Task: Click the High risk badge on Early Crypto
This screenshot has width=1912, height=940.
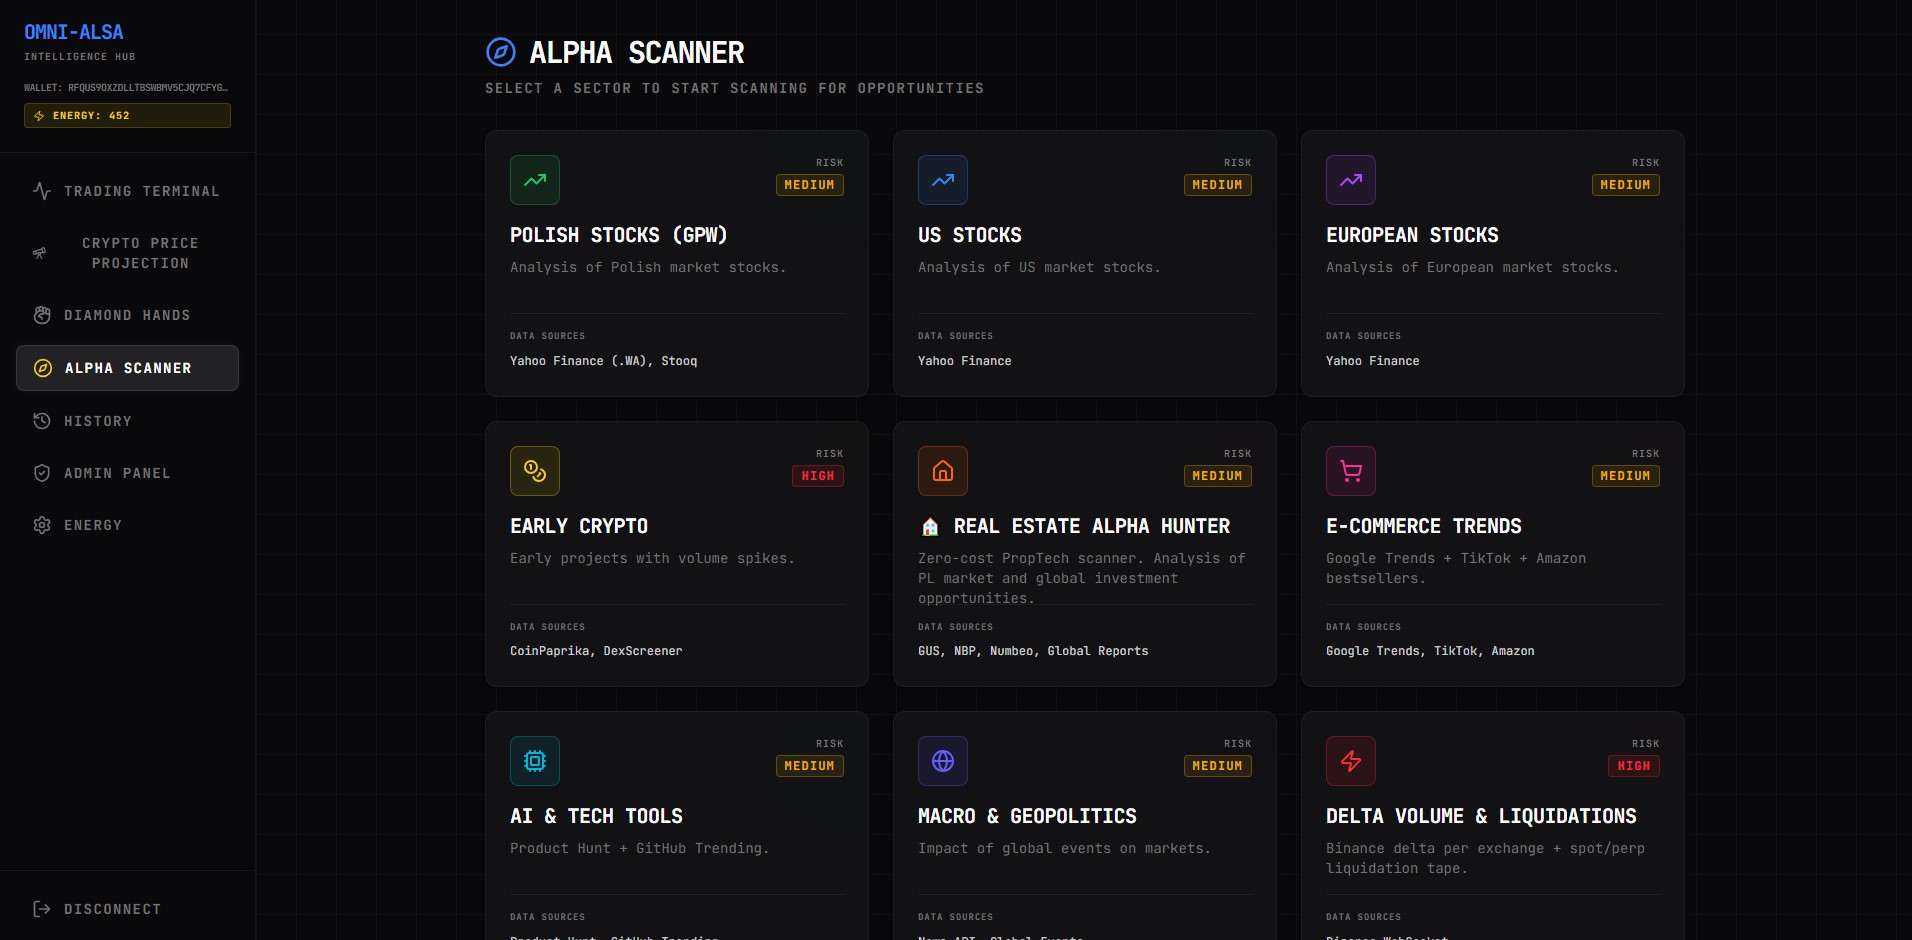Action: 818,476
